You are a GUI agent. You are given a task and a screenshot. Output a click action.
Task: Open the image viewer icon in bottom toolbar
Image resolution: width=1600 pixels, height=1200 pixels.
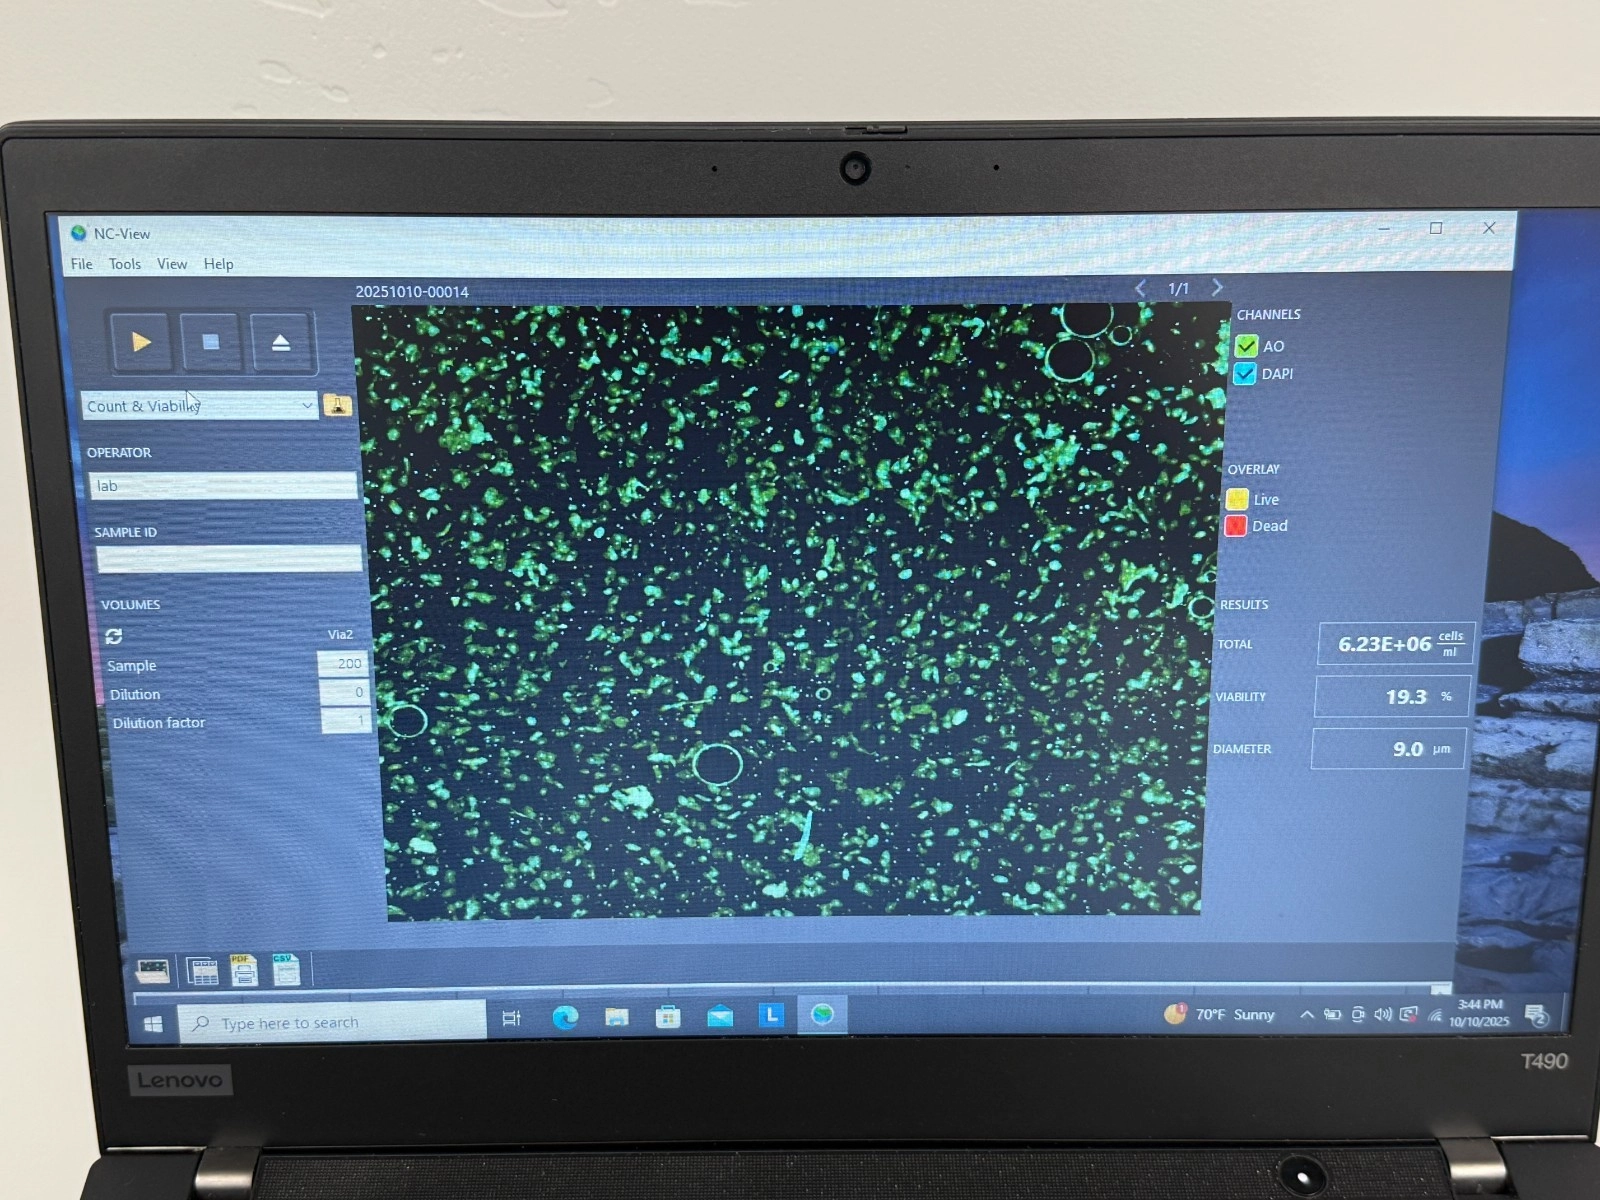click(153, 970)
